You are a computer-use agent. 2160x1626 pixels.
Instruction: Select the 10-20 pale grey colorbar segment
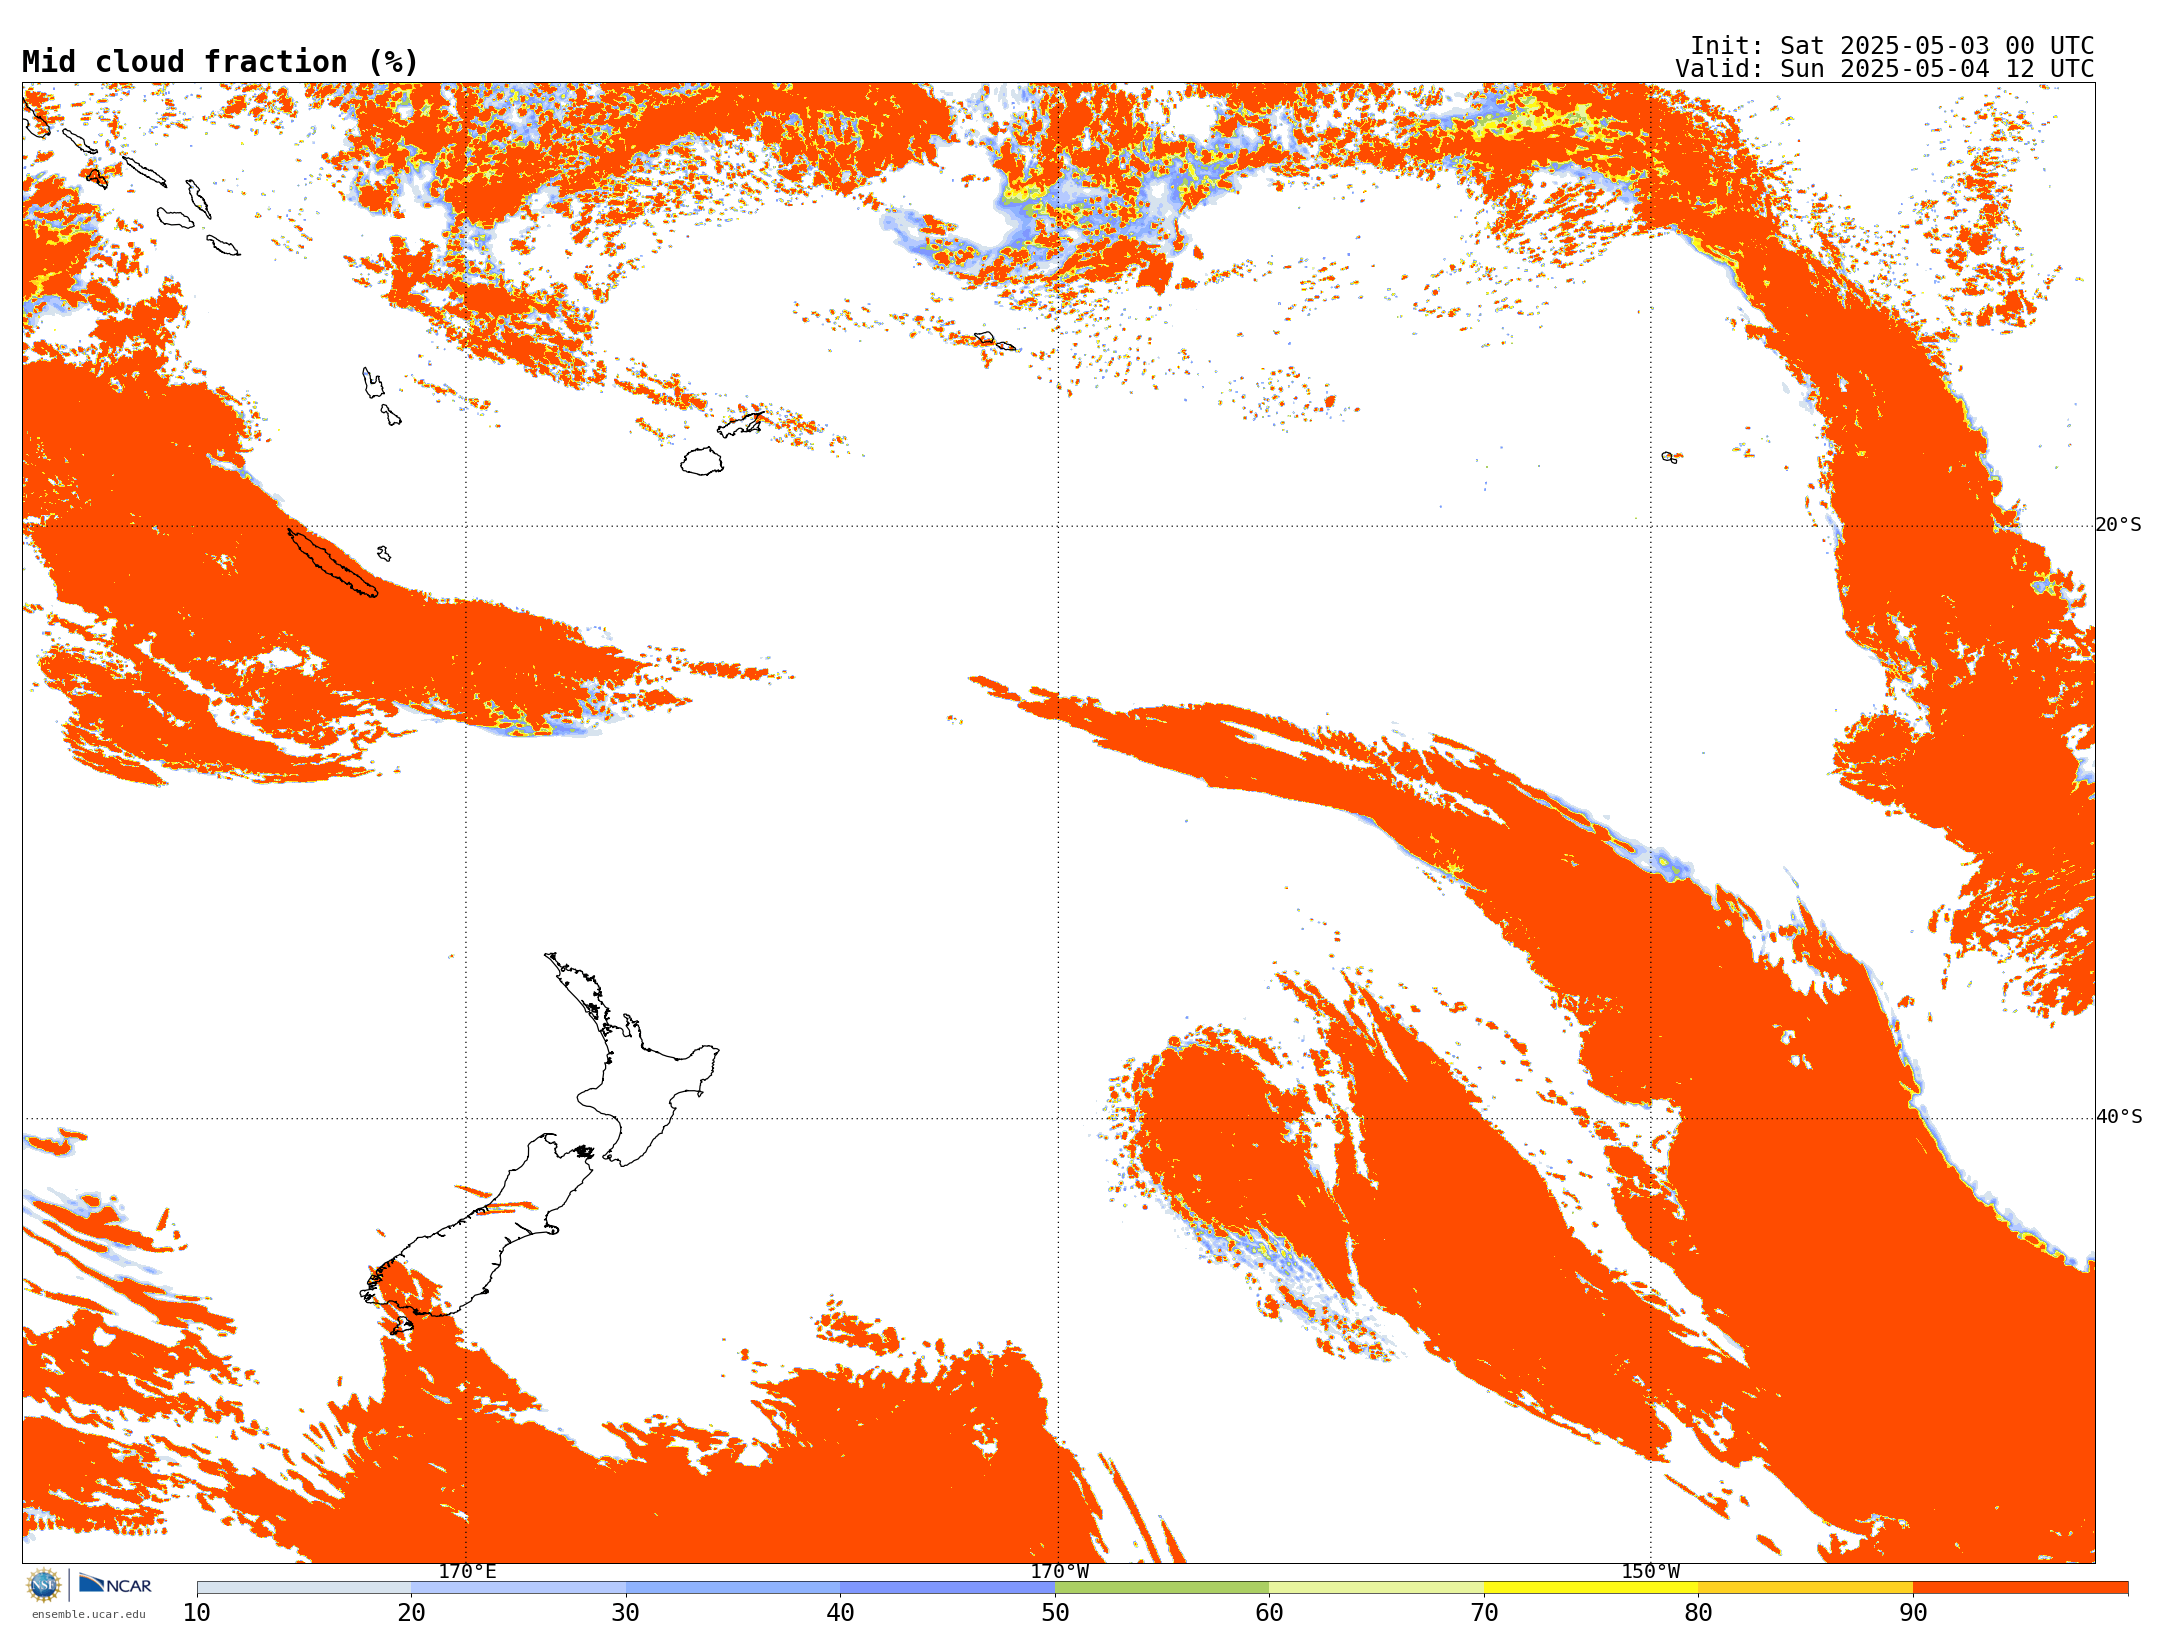click(x=304, y=1588)
